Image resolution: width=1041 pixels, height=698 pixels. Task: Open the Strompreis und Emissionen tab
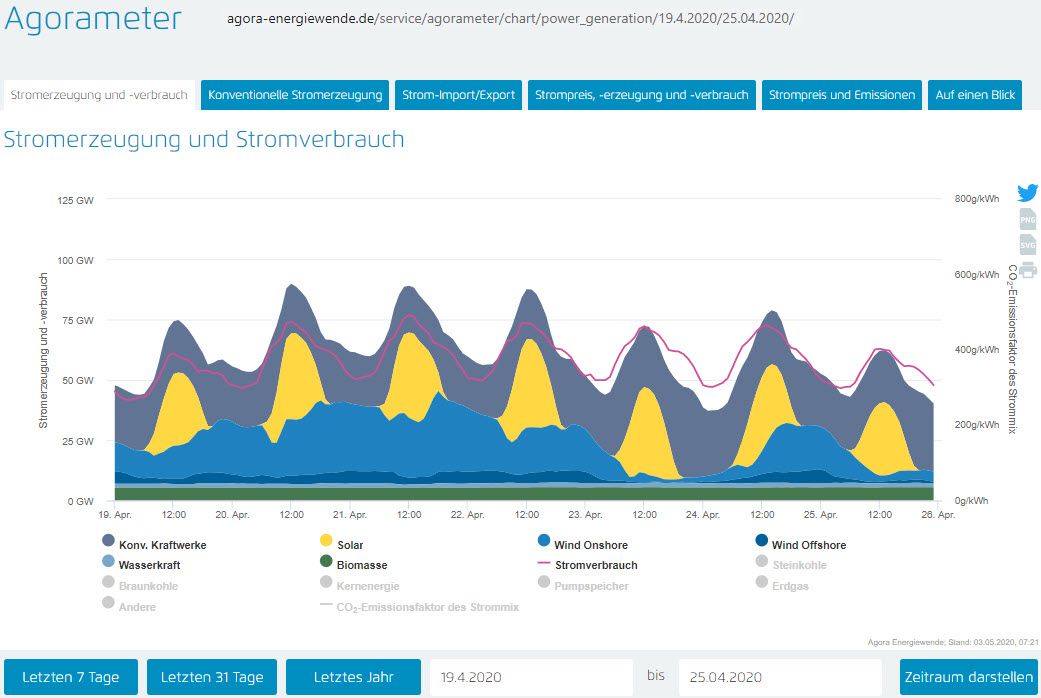pyautogui.click(x=841, y=95)
